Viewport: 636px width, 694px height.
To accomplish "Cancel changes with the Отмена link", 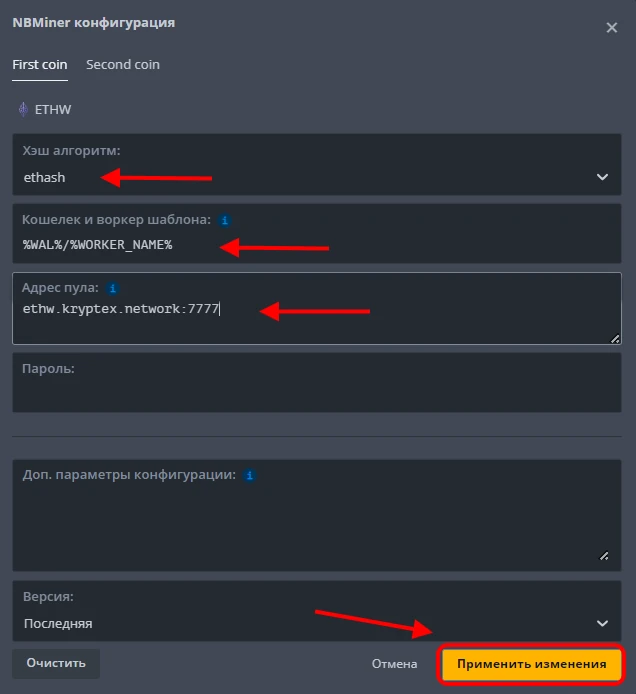I will click(394, 664).
